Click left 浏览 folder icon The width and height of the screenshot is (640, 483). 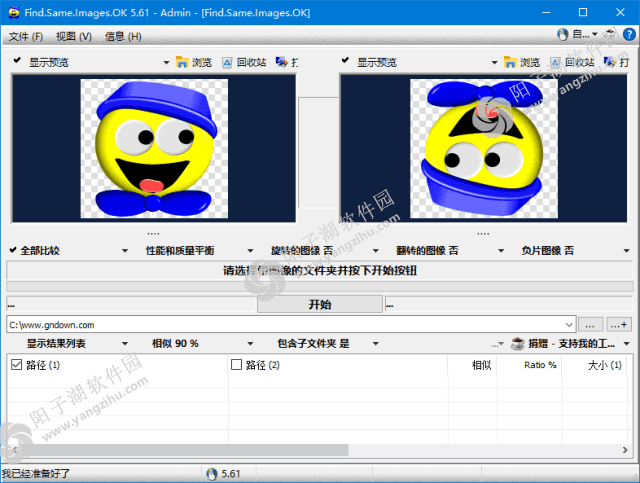(182, 62)
